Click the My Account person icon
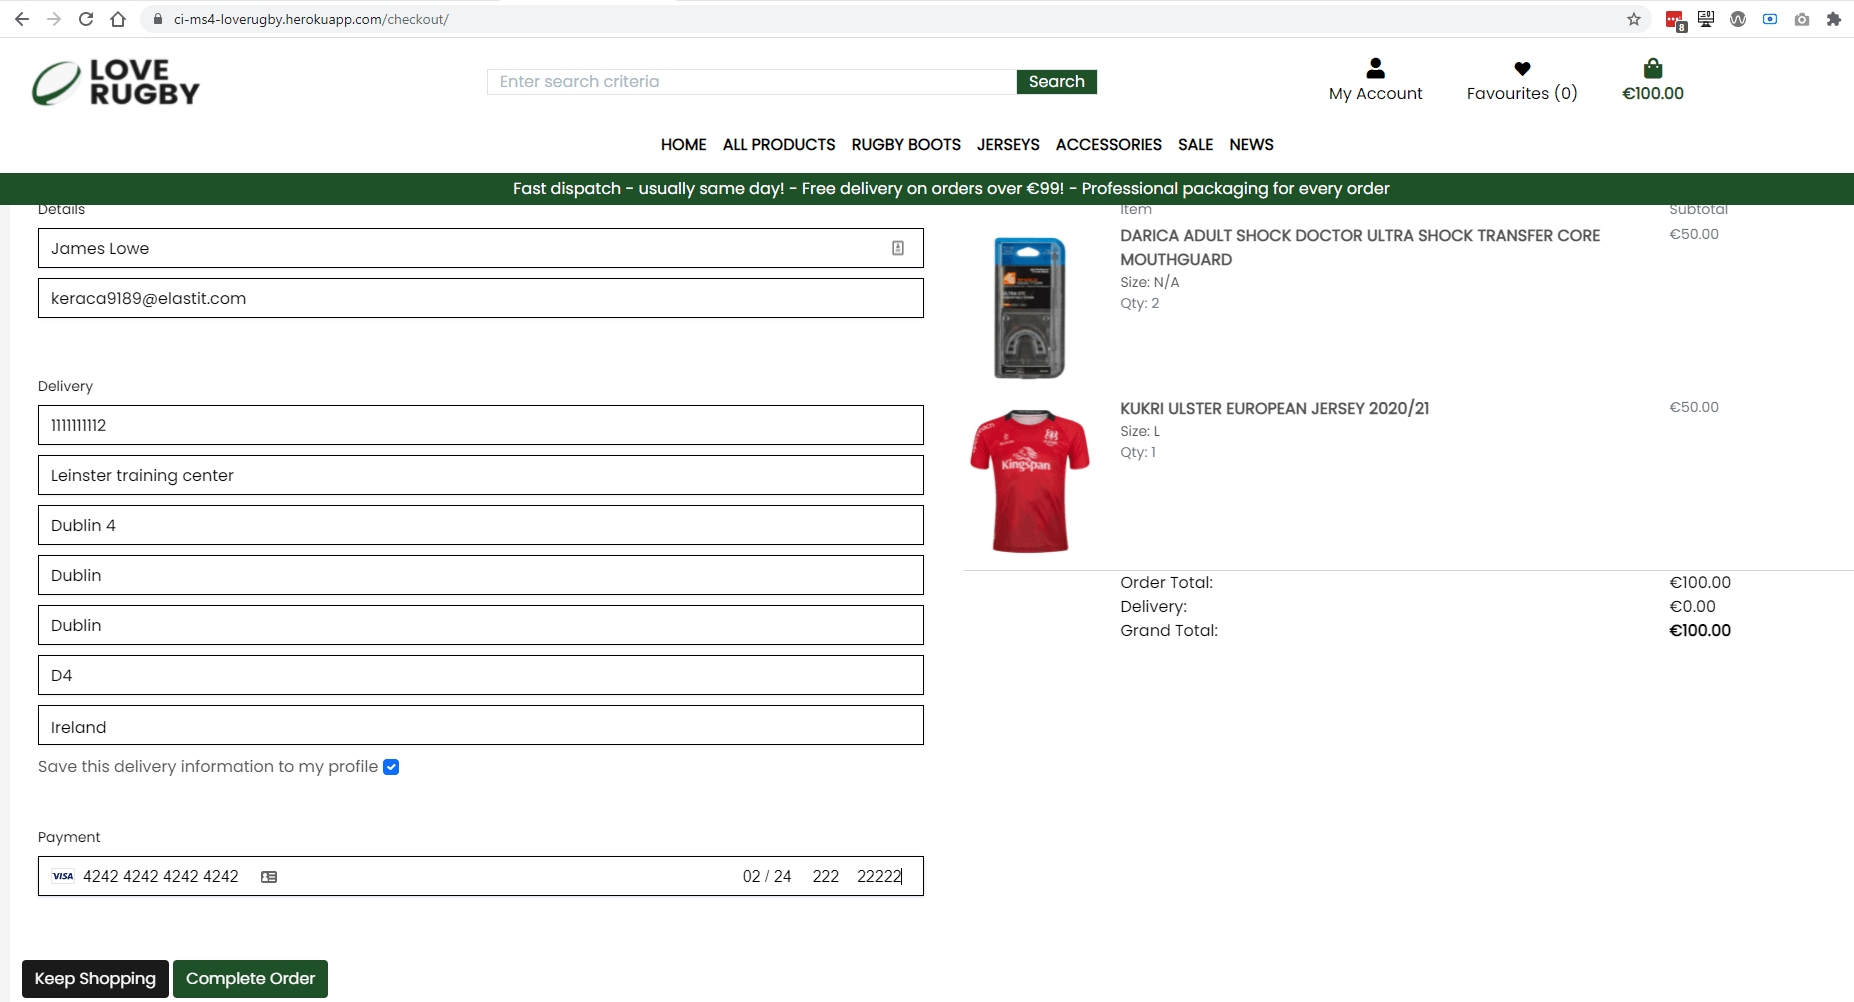The image size is (1854, 1002). pyautogui.click(x=1376, y=68)
